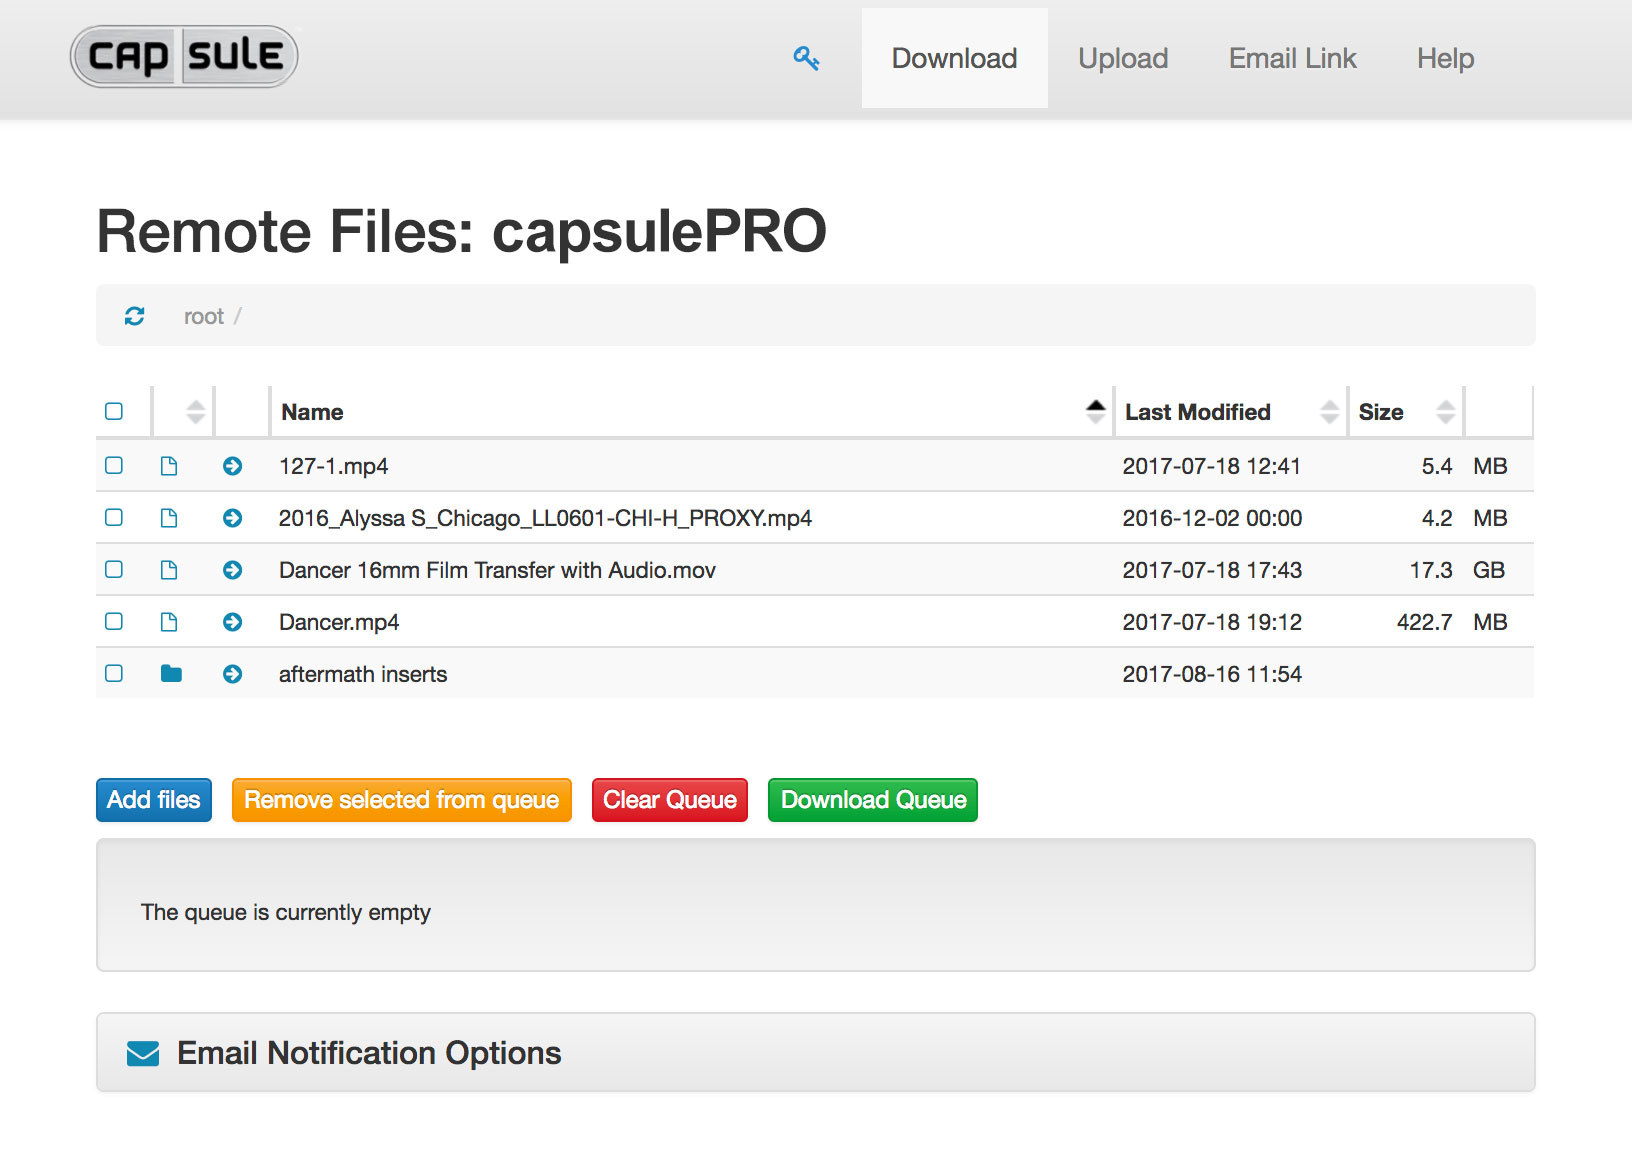1632x1164 pixels.
Task: Open the Email Link tab
Action: point(1293,58)
